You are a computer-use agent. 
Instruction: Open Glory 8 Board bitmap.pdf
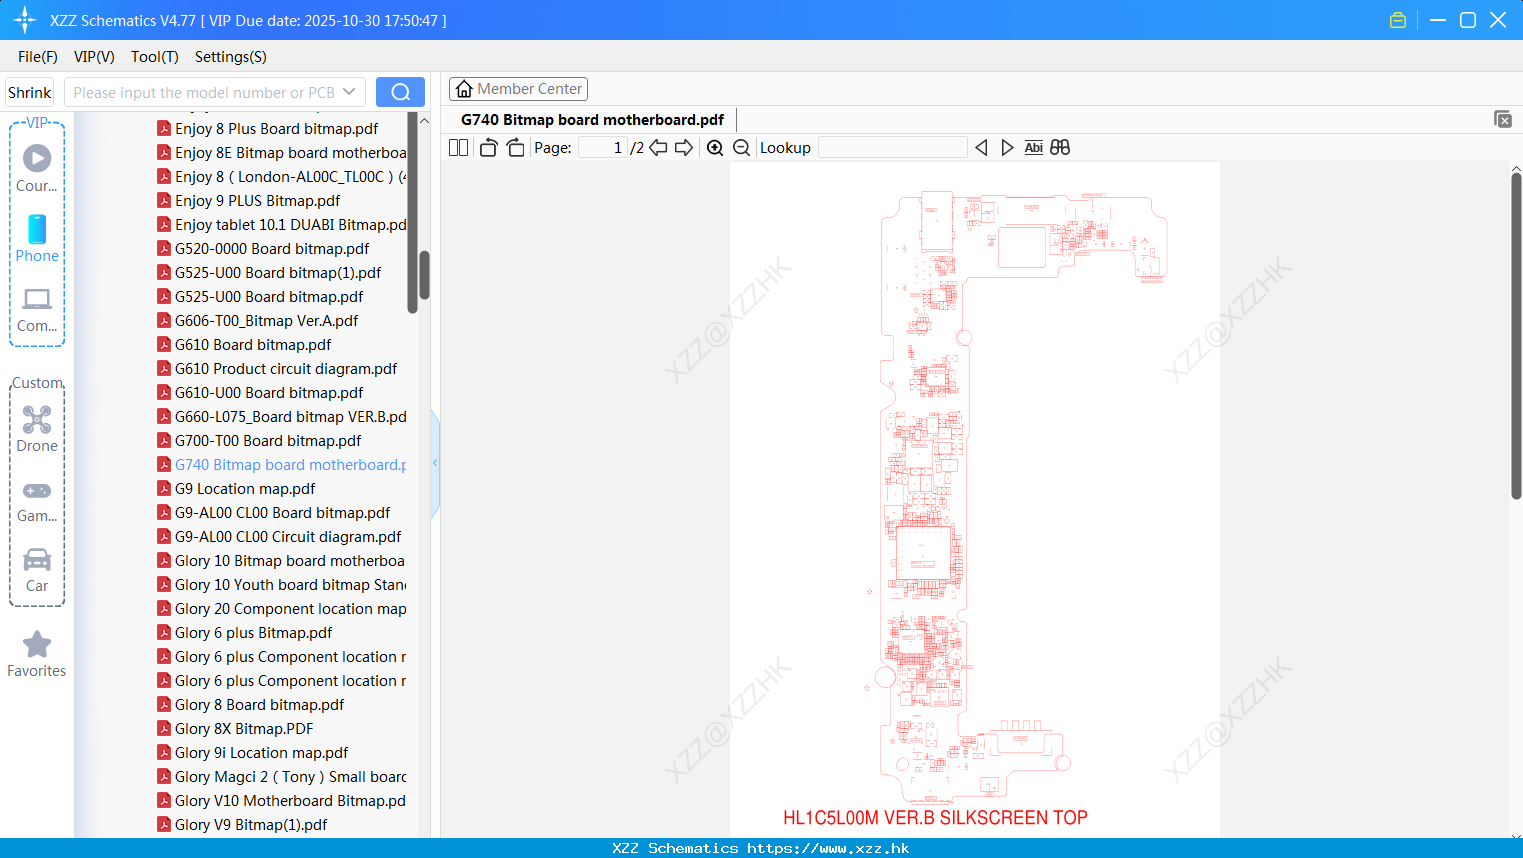(251, 705)
